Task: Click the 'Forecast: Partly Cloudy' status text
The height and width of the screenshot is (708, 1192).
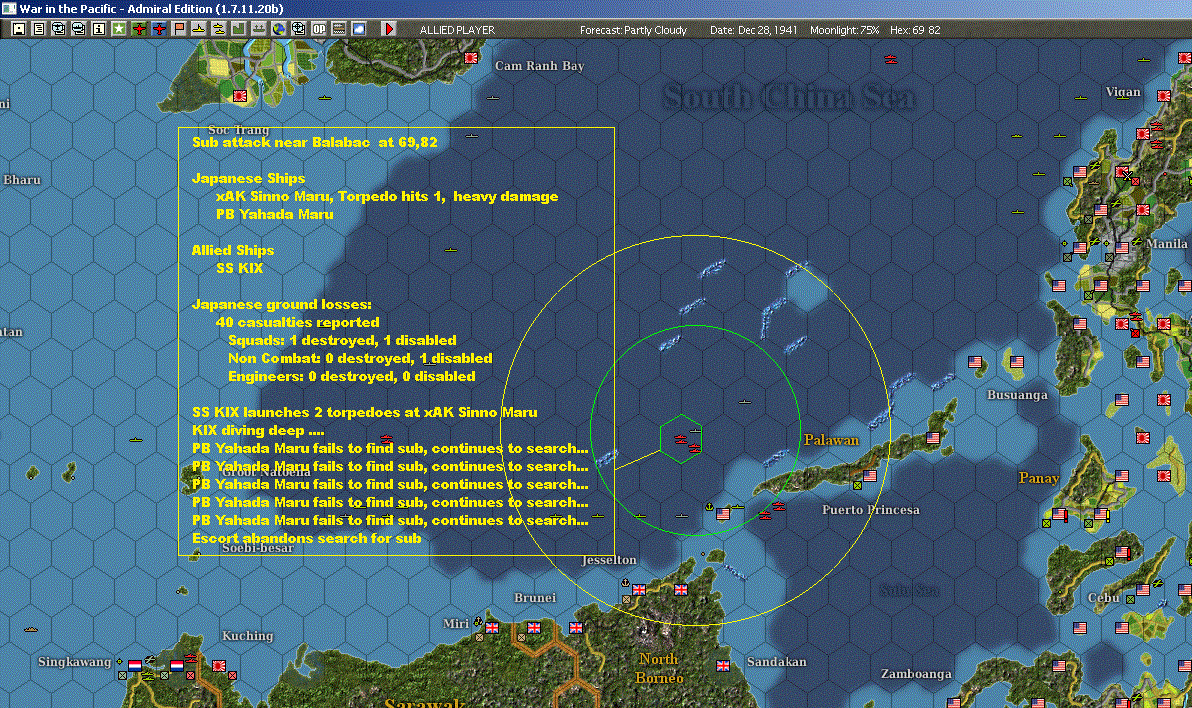Action: [632, 30]
